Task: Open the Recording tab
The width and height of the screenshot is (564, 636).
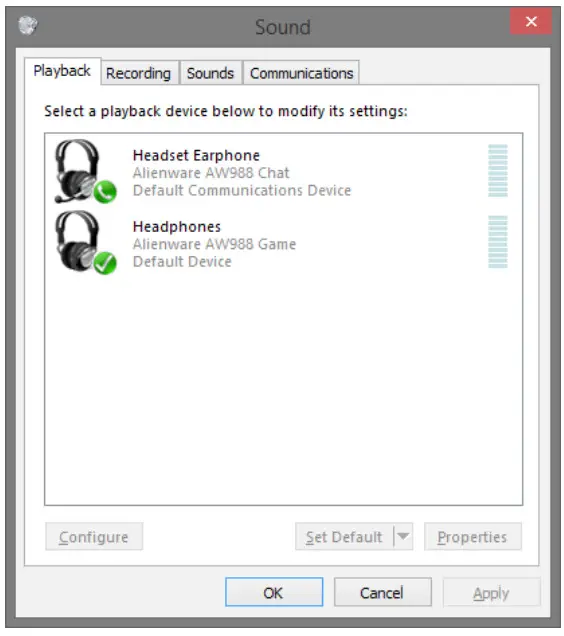Action: [x=139, y=73]
